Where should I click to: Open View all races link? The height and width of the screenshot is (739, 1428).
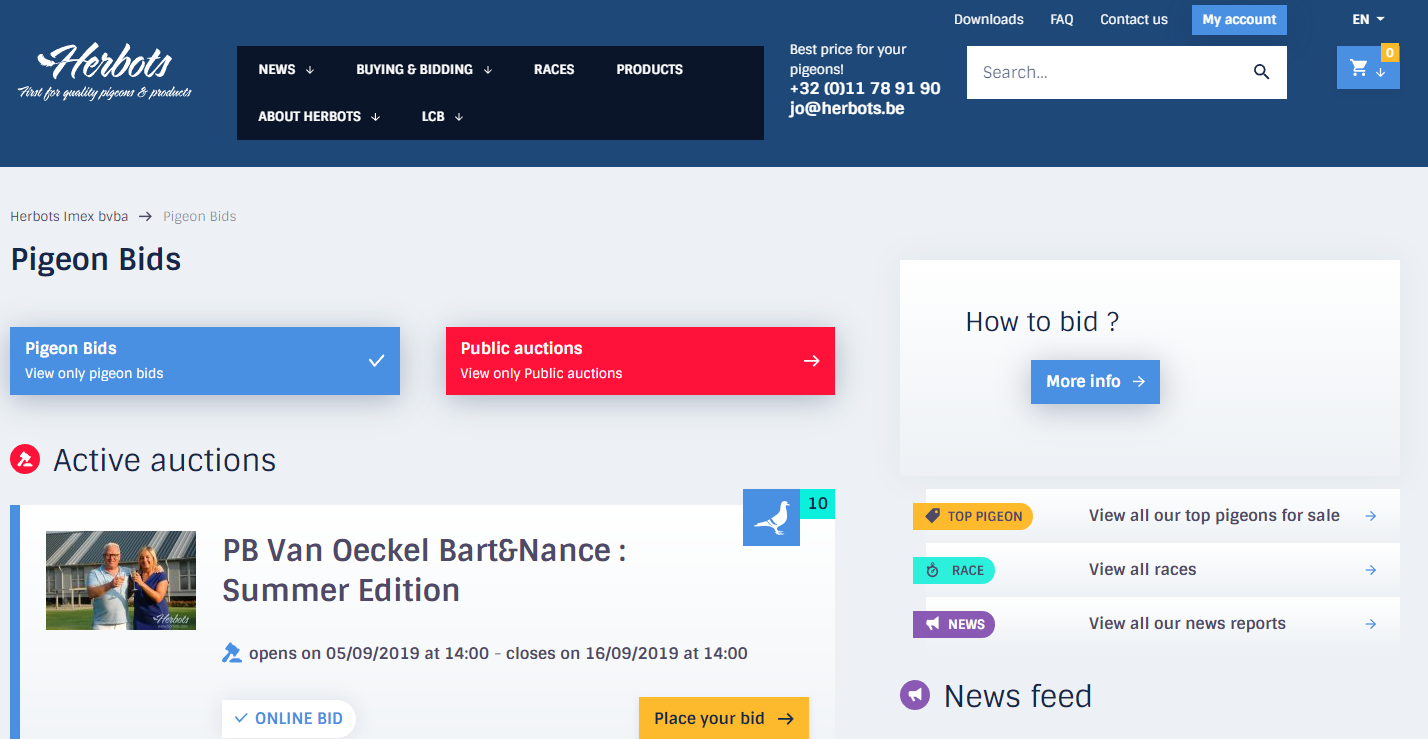1142,570
